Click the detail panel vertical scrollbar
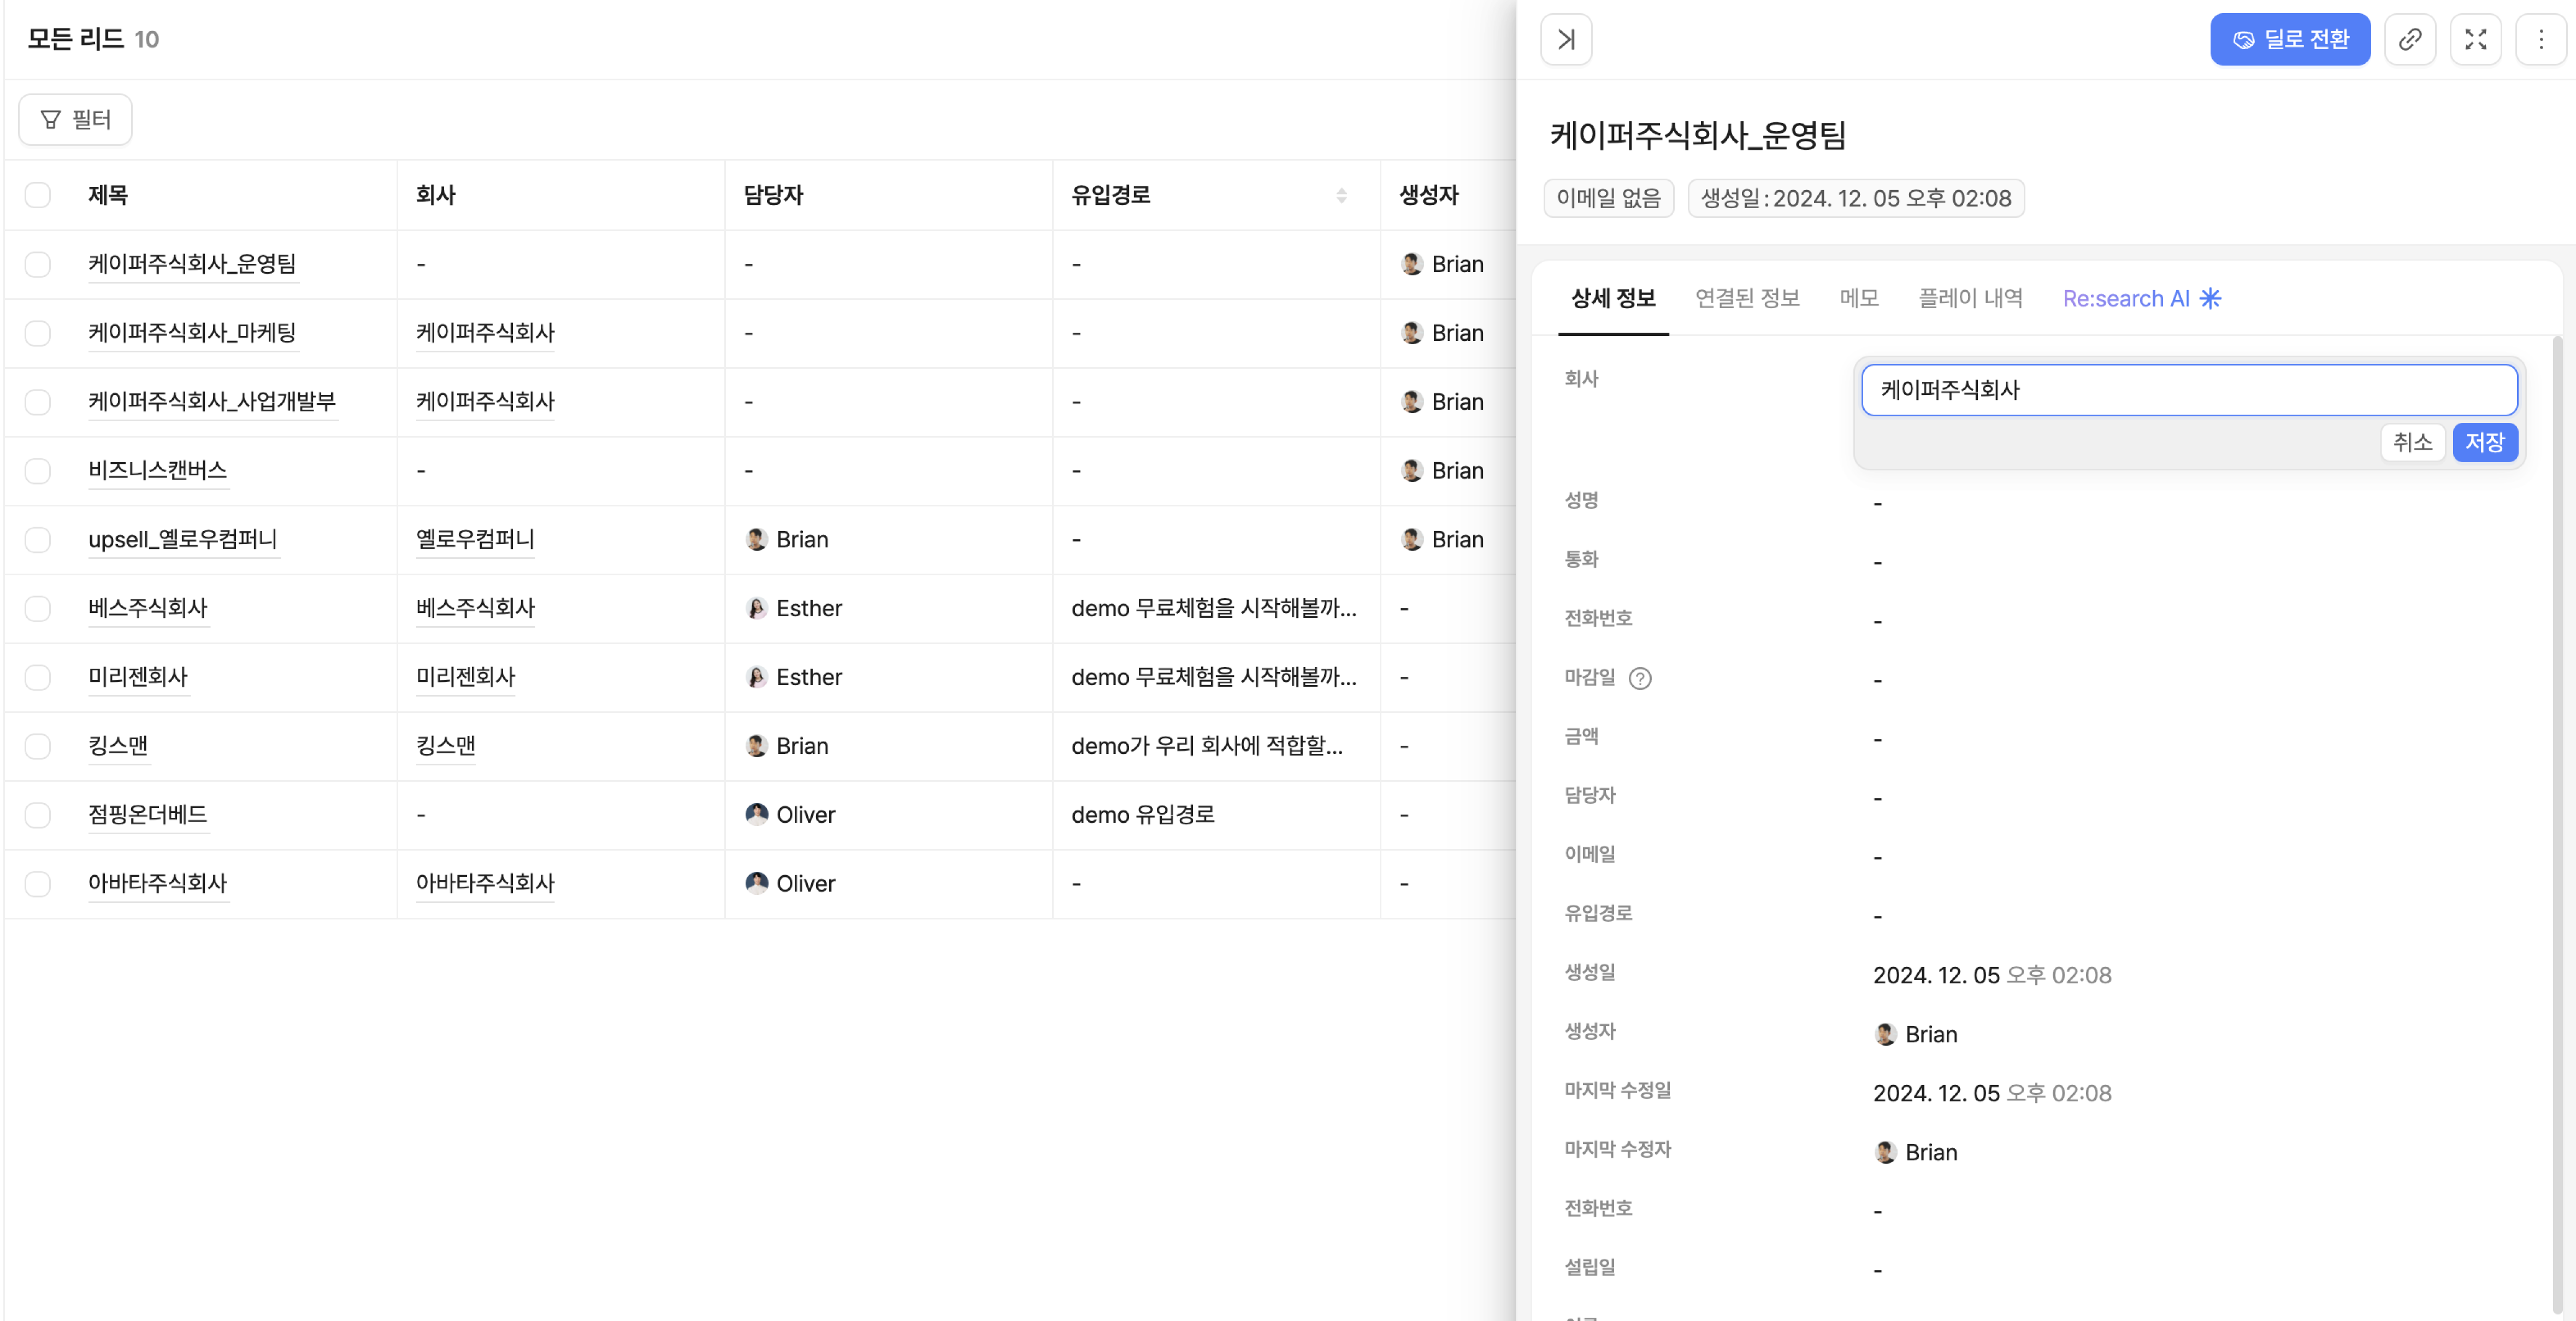Screen dimensions: 2576x1321 click(2557, 800)
